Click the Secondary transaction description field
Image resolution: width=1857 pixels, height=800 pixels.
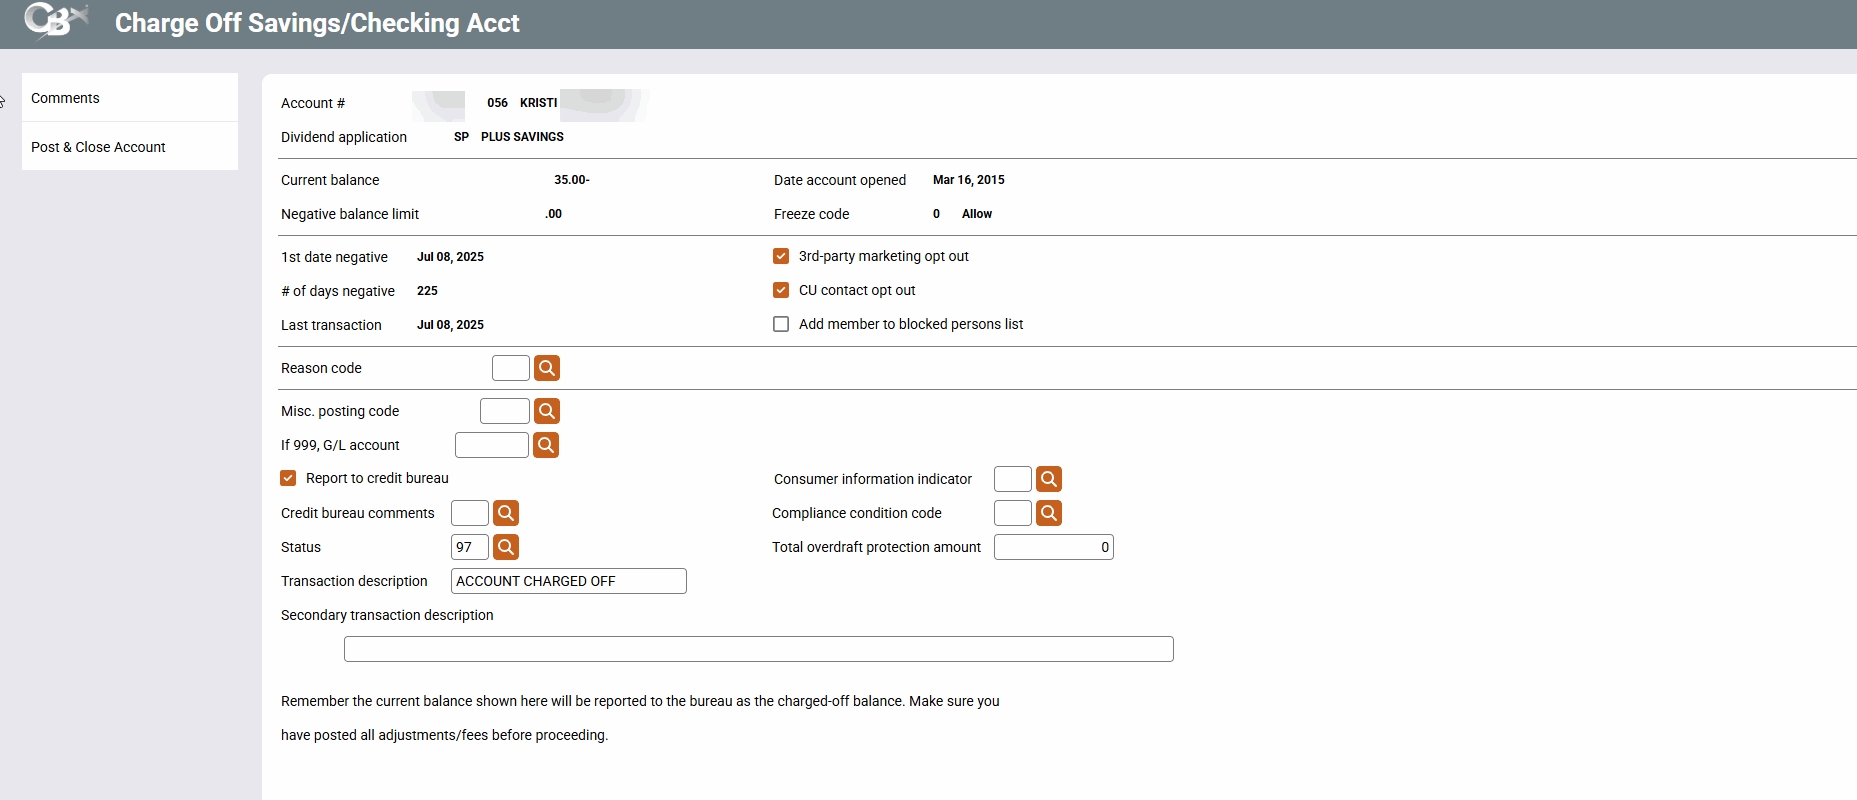[x=758, y=649]
